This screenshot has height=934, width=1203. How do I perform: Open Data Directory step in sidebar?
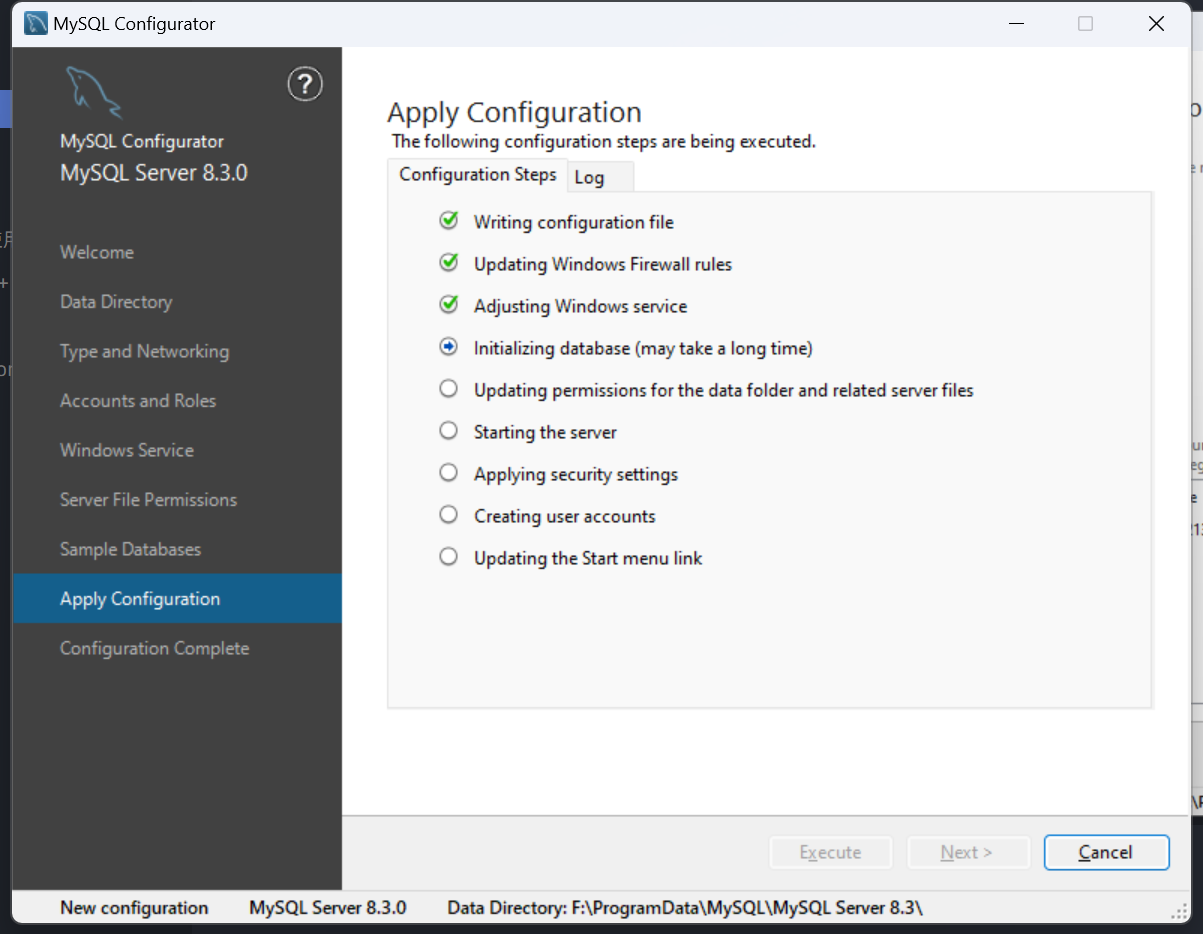116,302
